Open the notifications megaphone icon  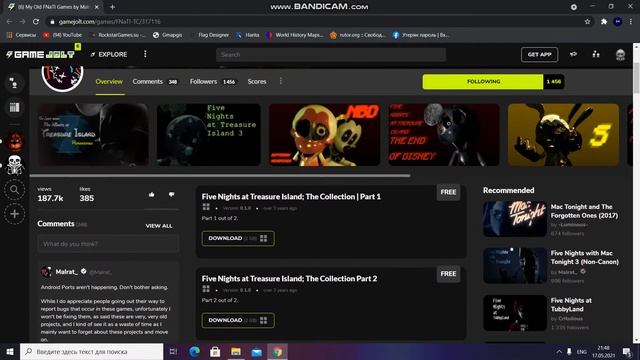[x=573, y=54]
